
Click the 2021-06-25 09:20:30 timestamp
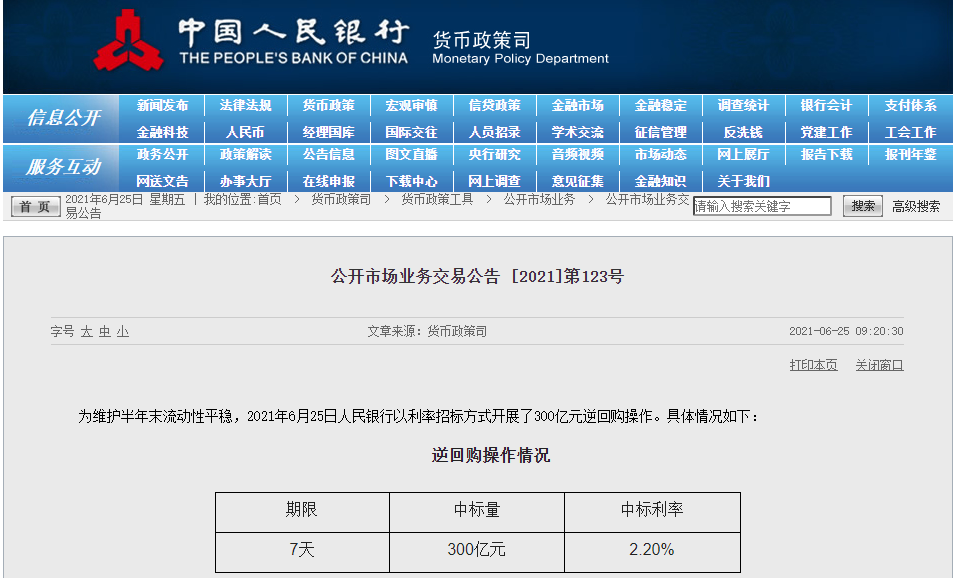coord(846,331)
